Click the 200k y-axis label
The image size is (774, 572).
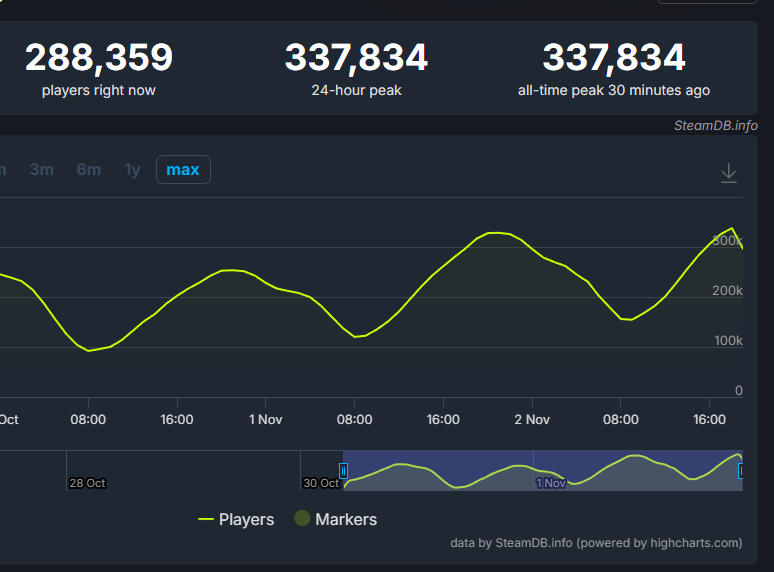point(728,291)
